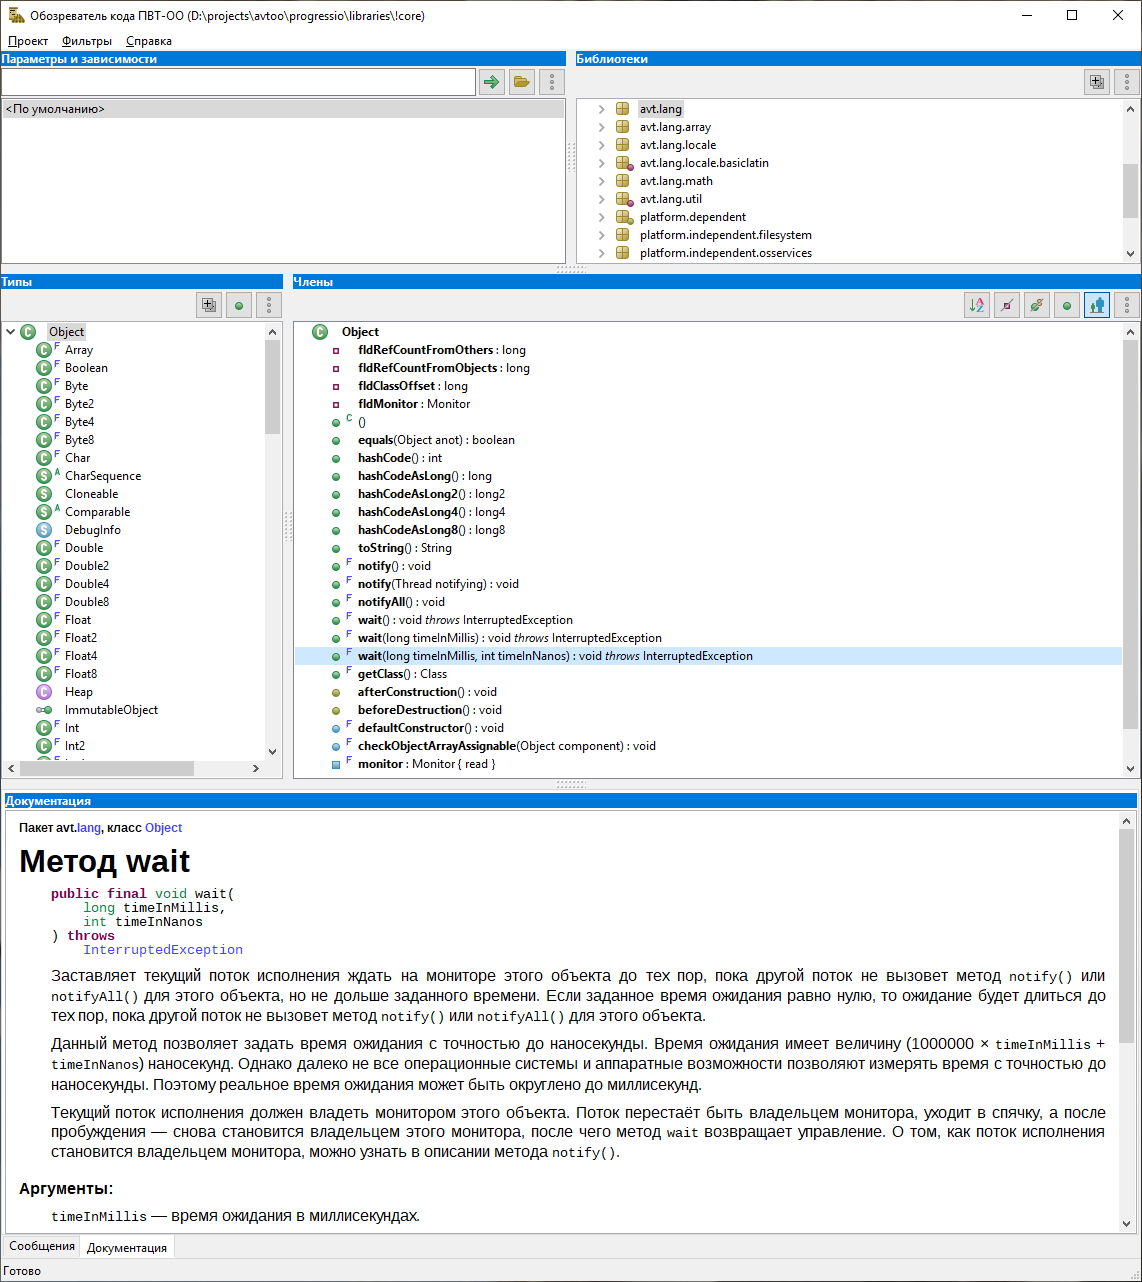Image resolution: width=1142 pixels, height=1282 pixels.
Task: Click the open folder icon in Параметры panel
Action: coord(521,82)
